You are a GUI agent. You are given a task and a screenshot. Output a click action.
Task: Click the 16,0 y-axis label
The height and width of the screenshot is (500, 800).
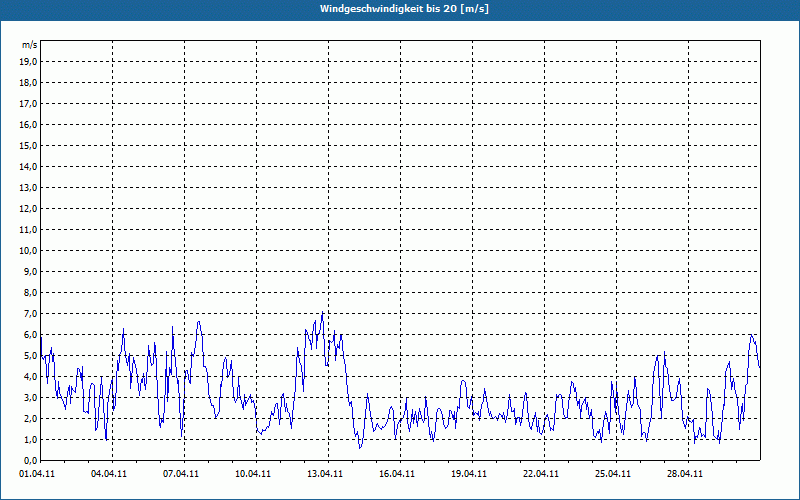[29, 124]
